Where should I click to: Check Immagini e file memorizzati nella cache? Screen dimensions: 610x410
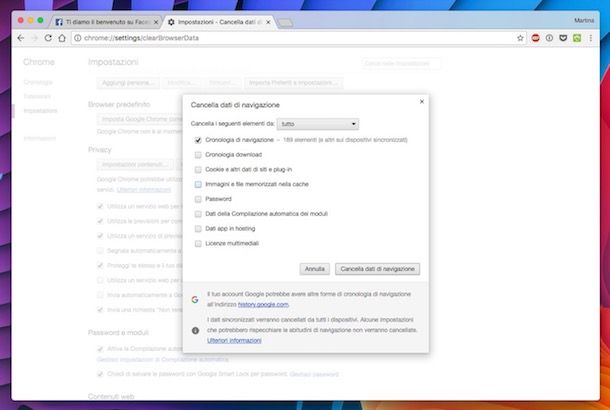pyautogui.click(x=198, y=184)
